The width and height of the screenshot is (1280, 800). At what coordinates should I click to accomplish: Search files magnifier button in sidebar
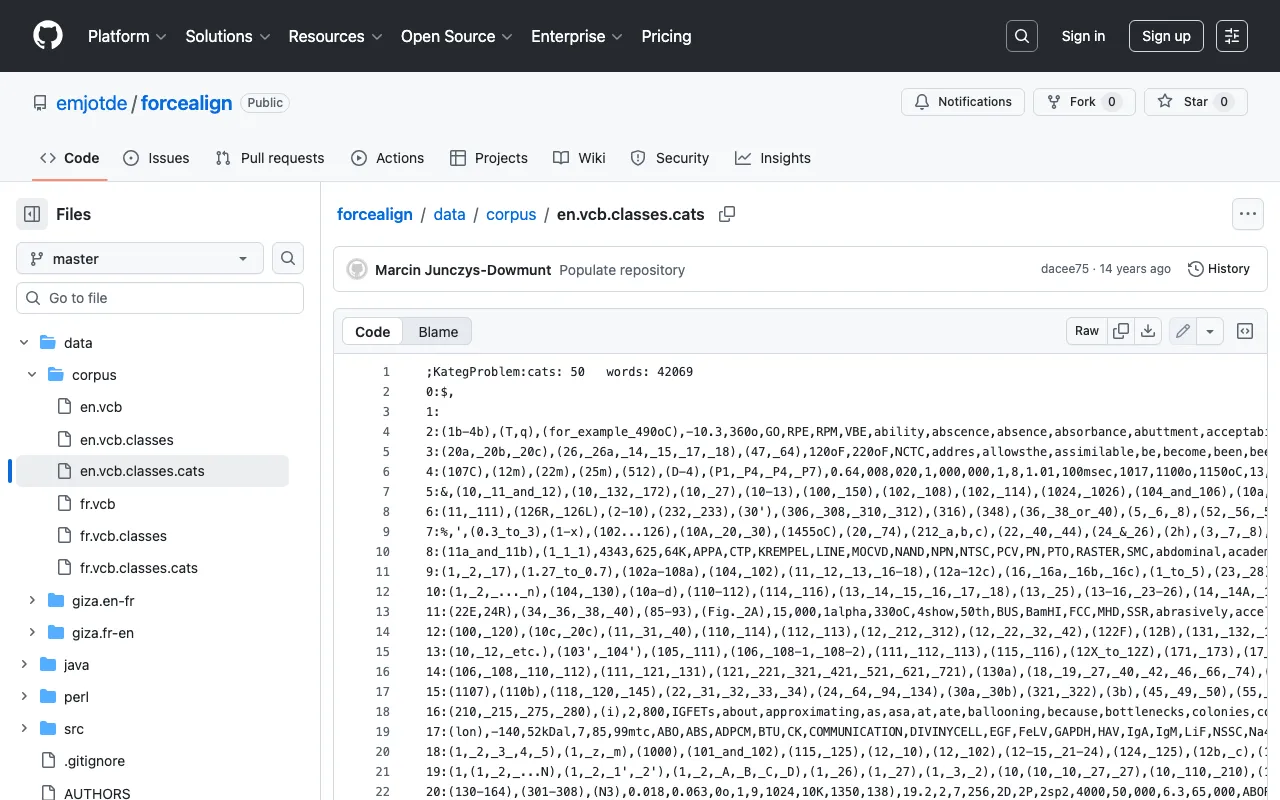288,259
